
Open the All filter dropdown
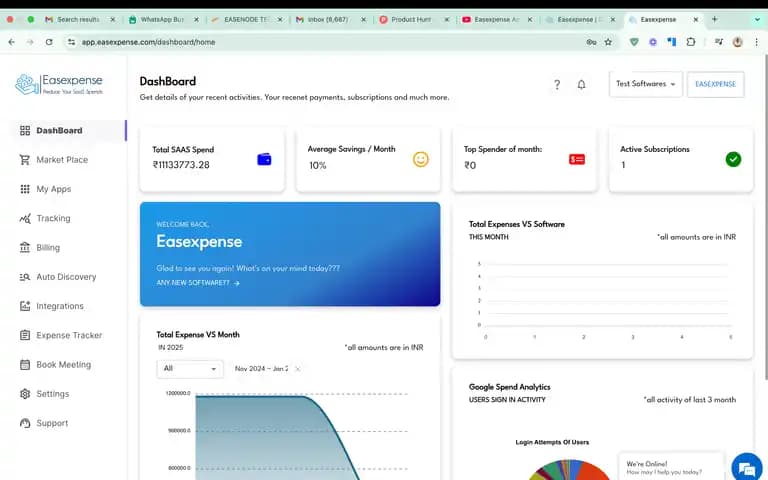[190, 369]
